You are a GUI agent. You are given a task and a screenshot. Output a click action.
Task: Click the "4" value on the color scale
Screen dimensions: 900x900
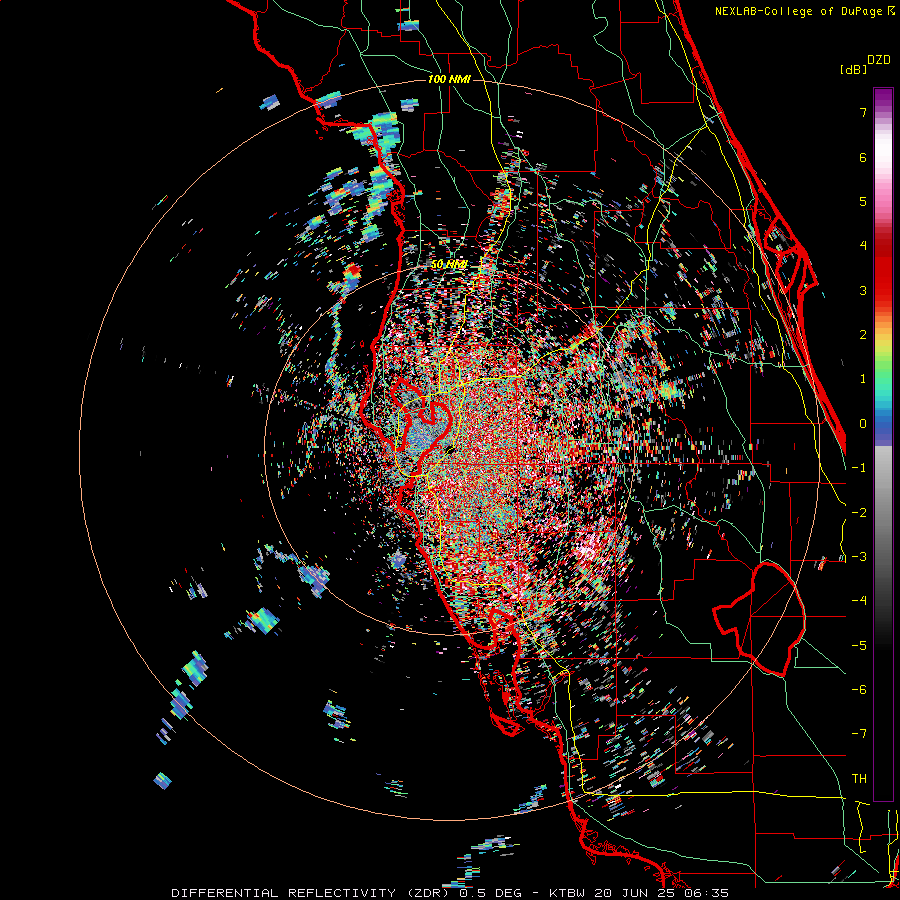pyautogui.click(x=863, y=246)
